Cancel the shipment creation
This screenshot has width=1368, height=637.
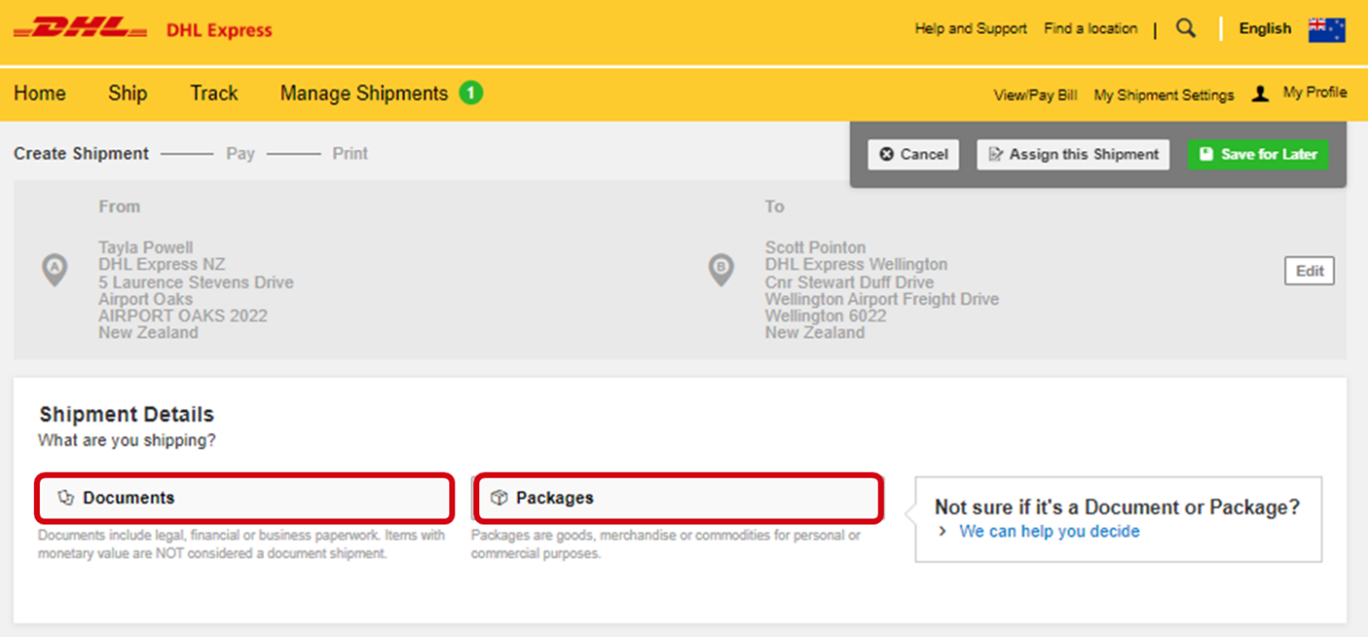(x=914, y=154)
